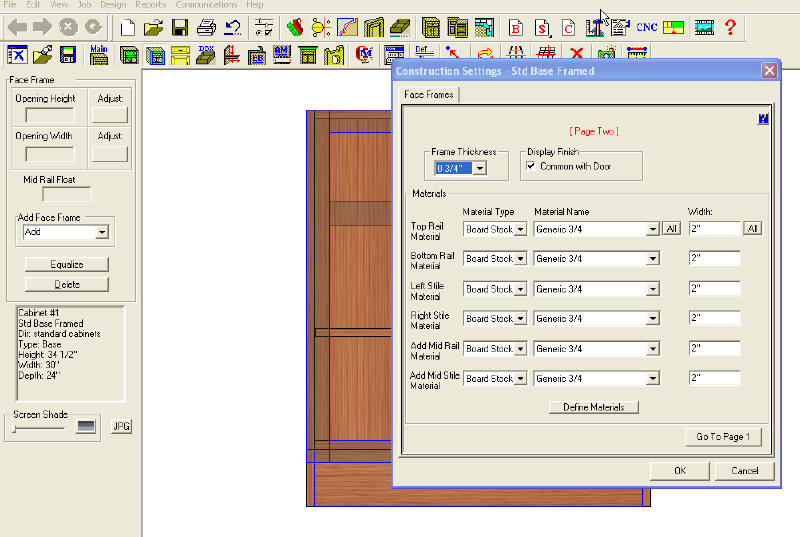Click the Opening Width input field
This screenshot has width=800, height=537.
click(50, 154)
